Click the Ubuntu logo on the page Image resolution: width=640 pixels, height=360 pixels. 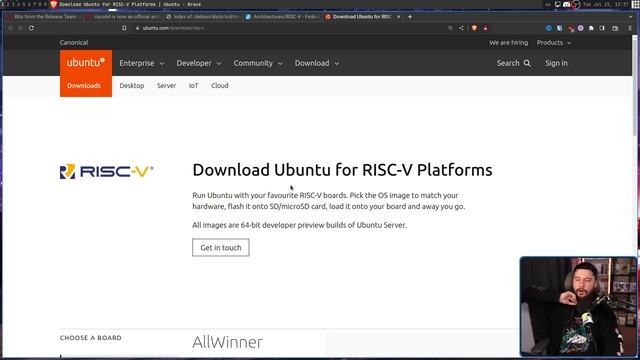(86, 62)
